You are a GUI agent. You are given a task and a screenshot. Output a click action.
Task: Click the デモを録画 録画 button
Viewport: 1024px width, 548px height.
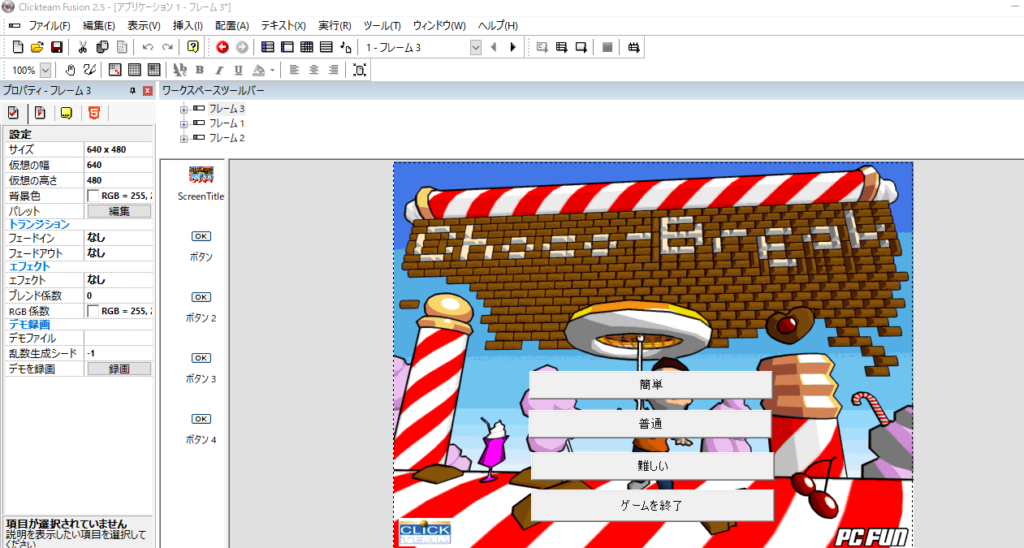pos(119,369)
